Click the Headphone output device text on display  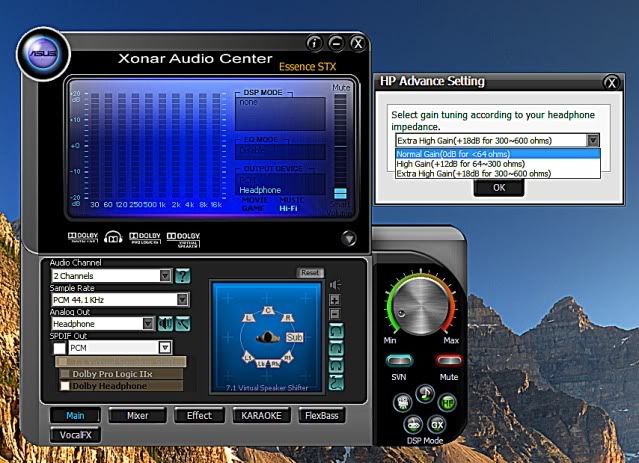pos(260,190)
